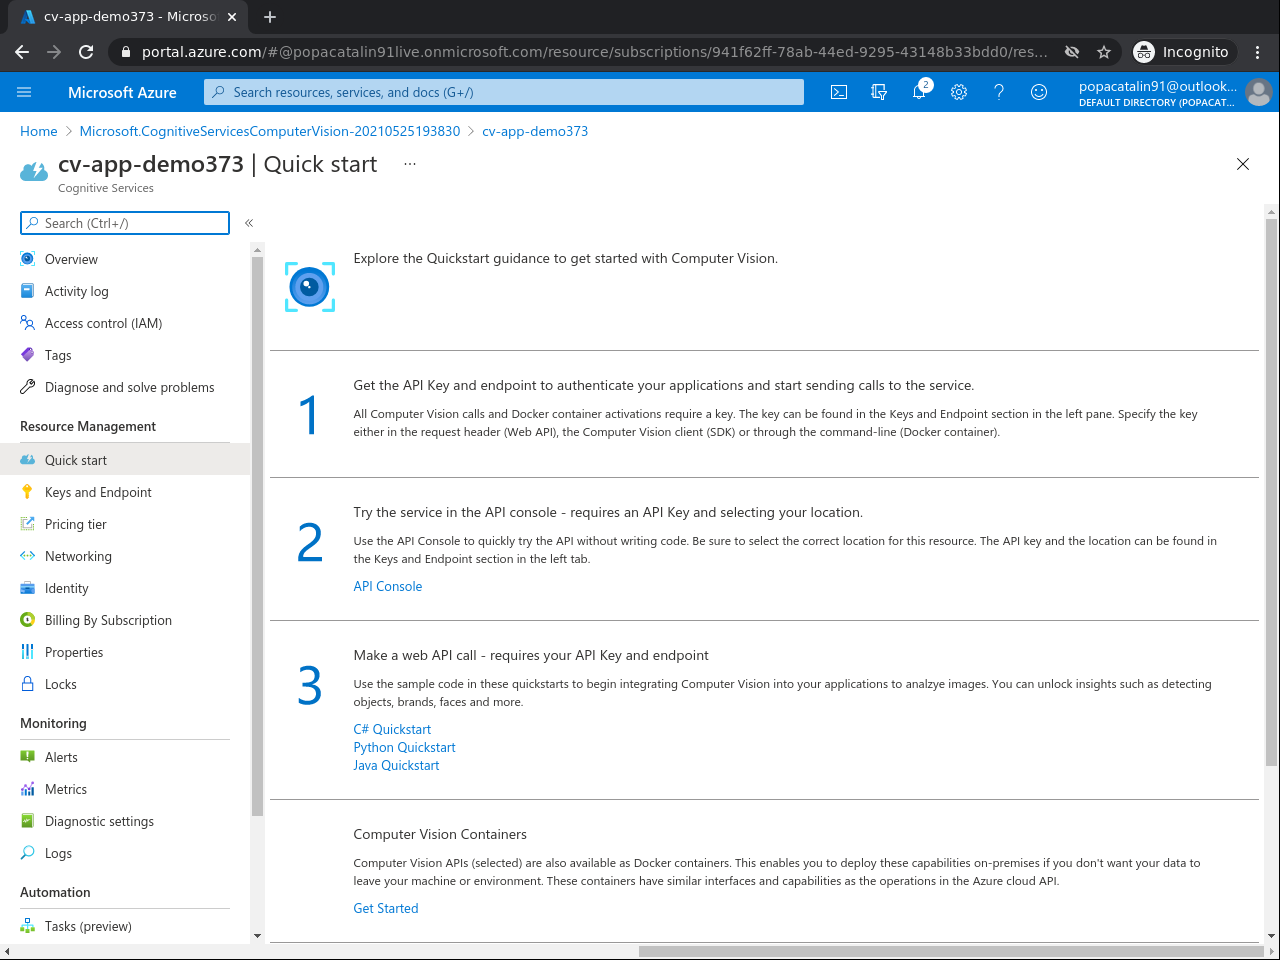Image resolution: width=1280 pixels, height=960 pixels.
Task: Open directories and subscriptions filter icon
Action: 879,92
